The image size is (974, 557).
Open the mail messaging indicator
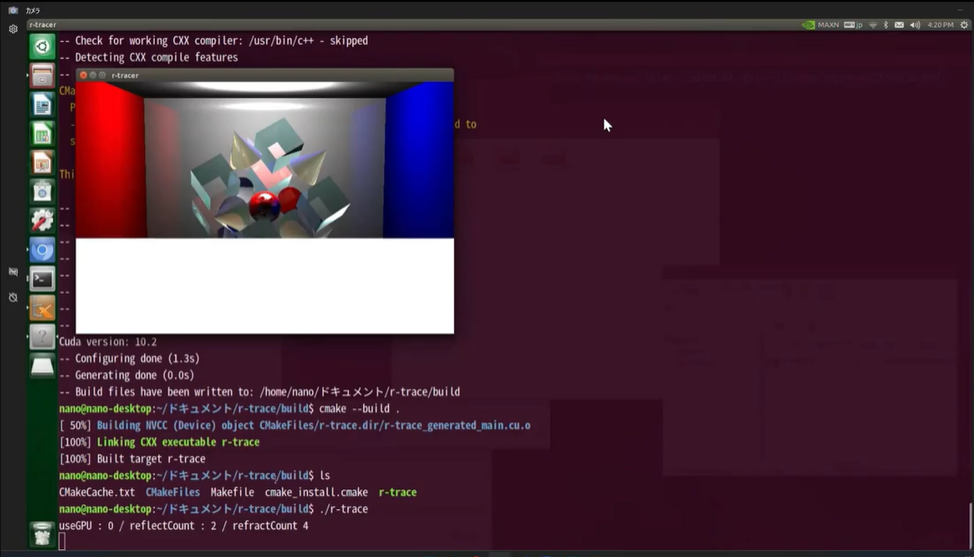[x=899, y=25]
